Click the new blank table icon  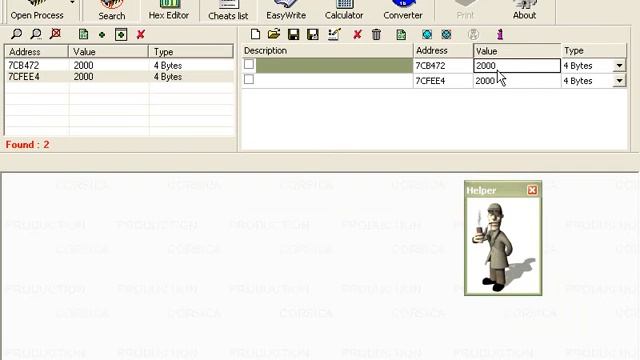tap(255, 34)
